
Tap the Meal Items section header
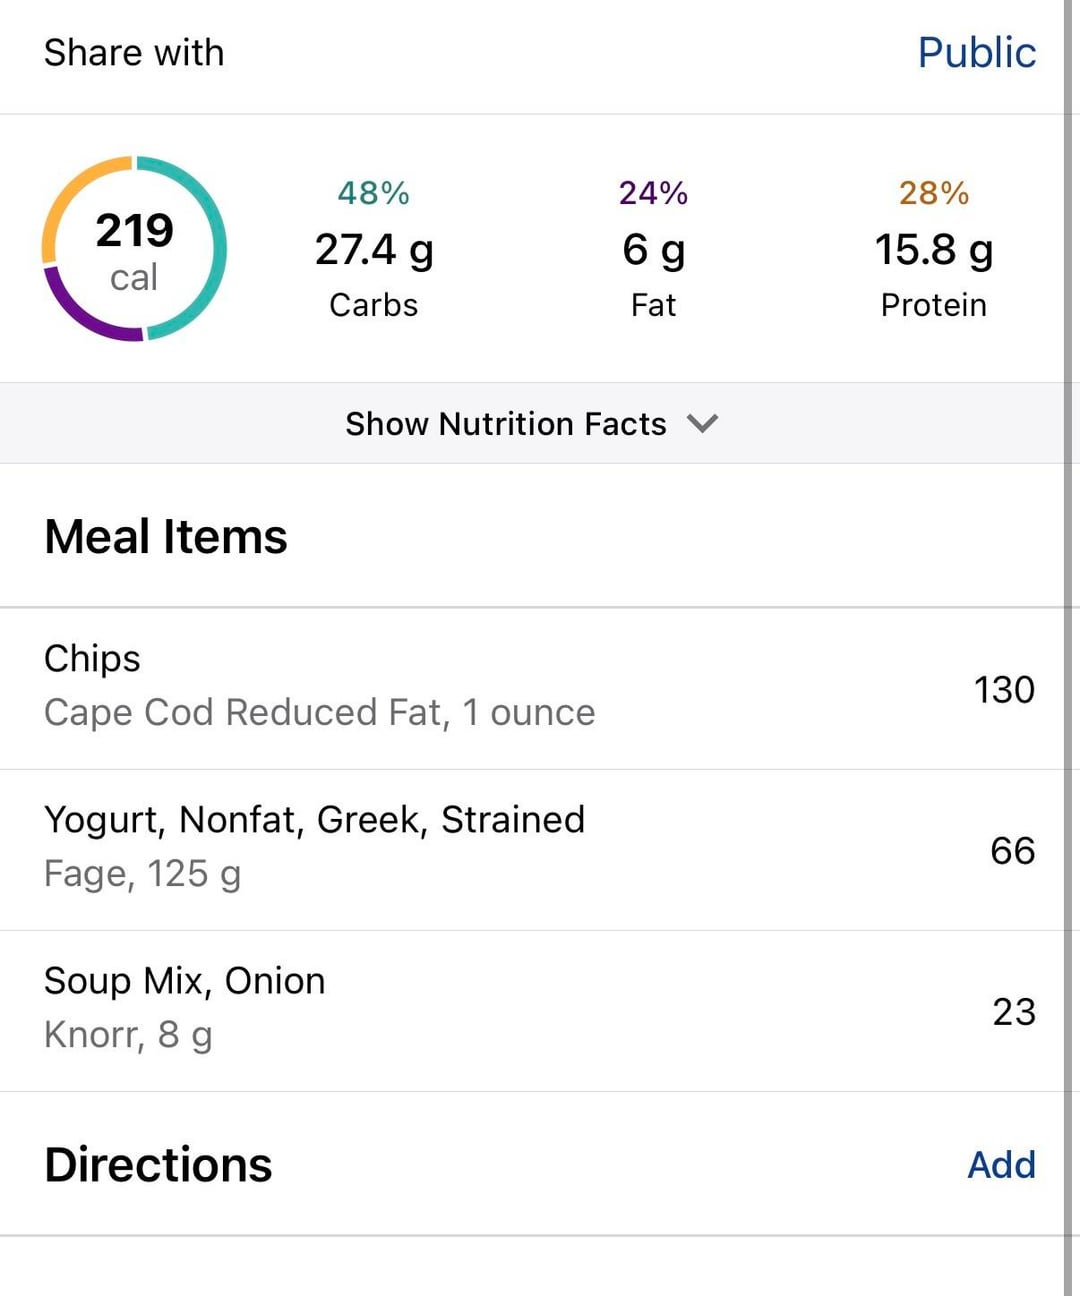[166, 537]
